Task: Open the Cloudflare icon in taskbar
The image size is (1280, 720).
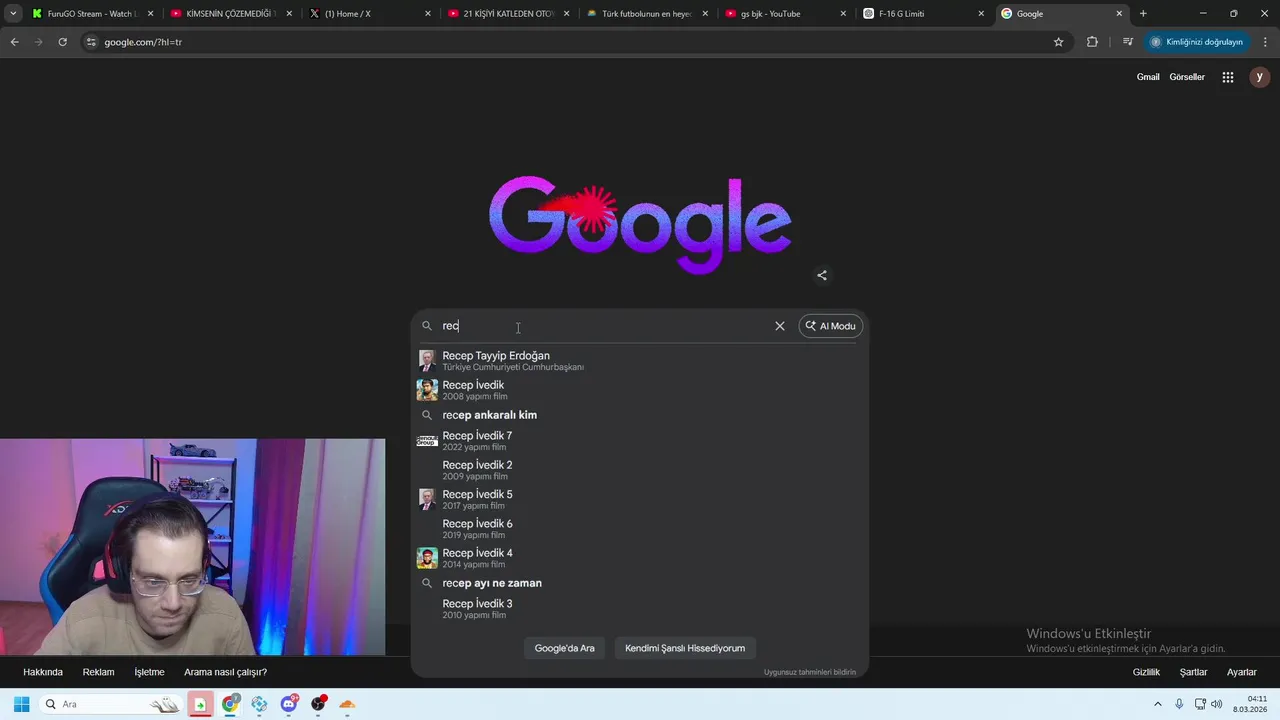Action: pyautogui.click(x=347, y=704)
